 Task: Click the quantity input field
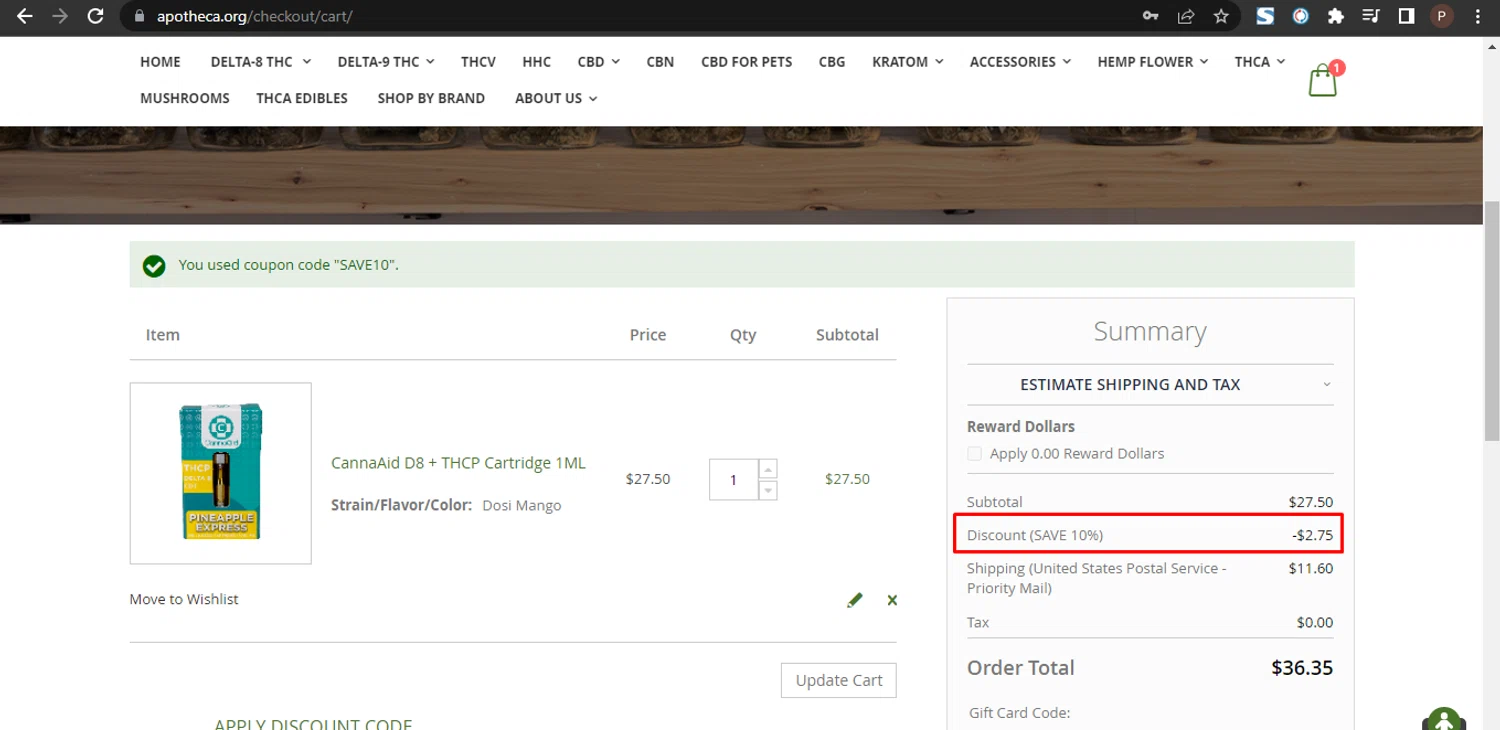733,480
